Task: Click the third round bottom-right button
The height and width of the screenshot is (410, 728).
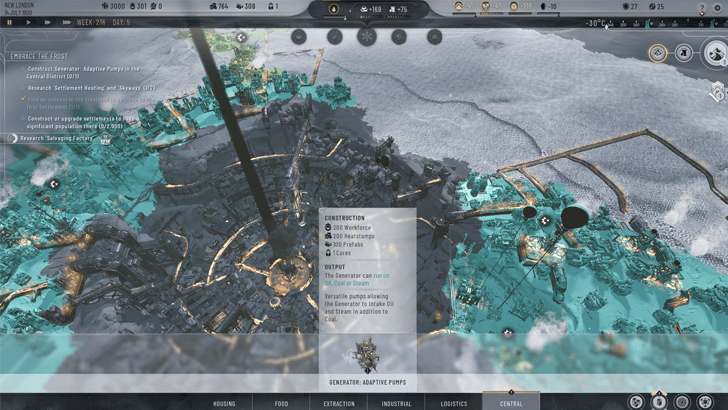Action: (x=682, y=402)
